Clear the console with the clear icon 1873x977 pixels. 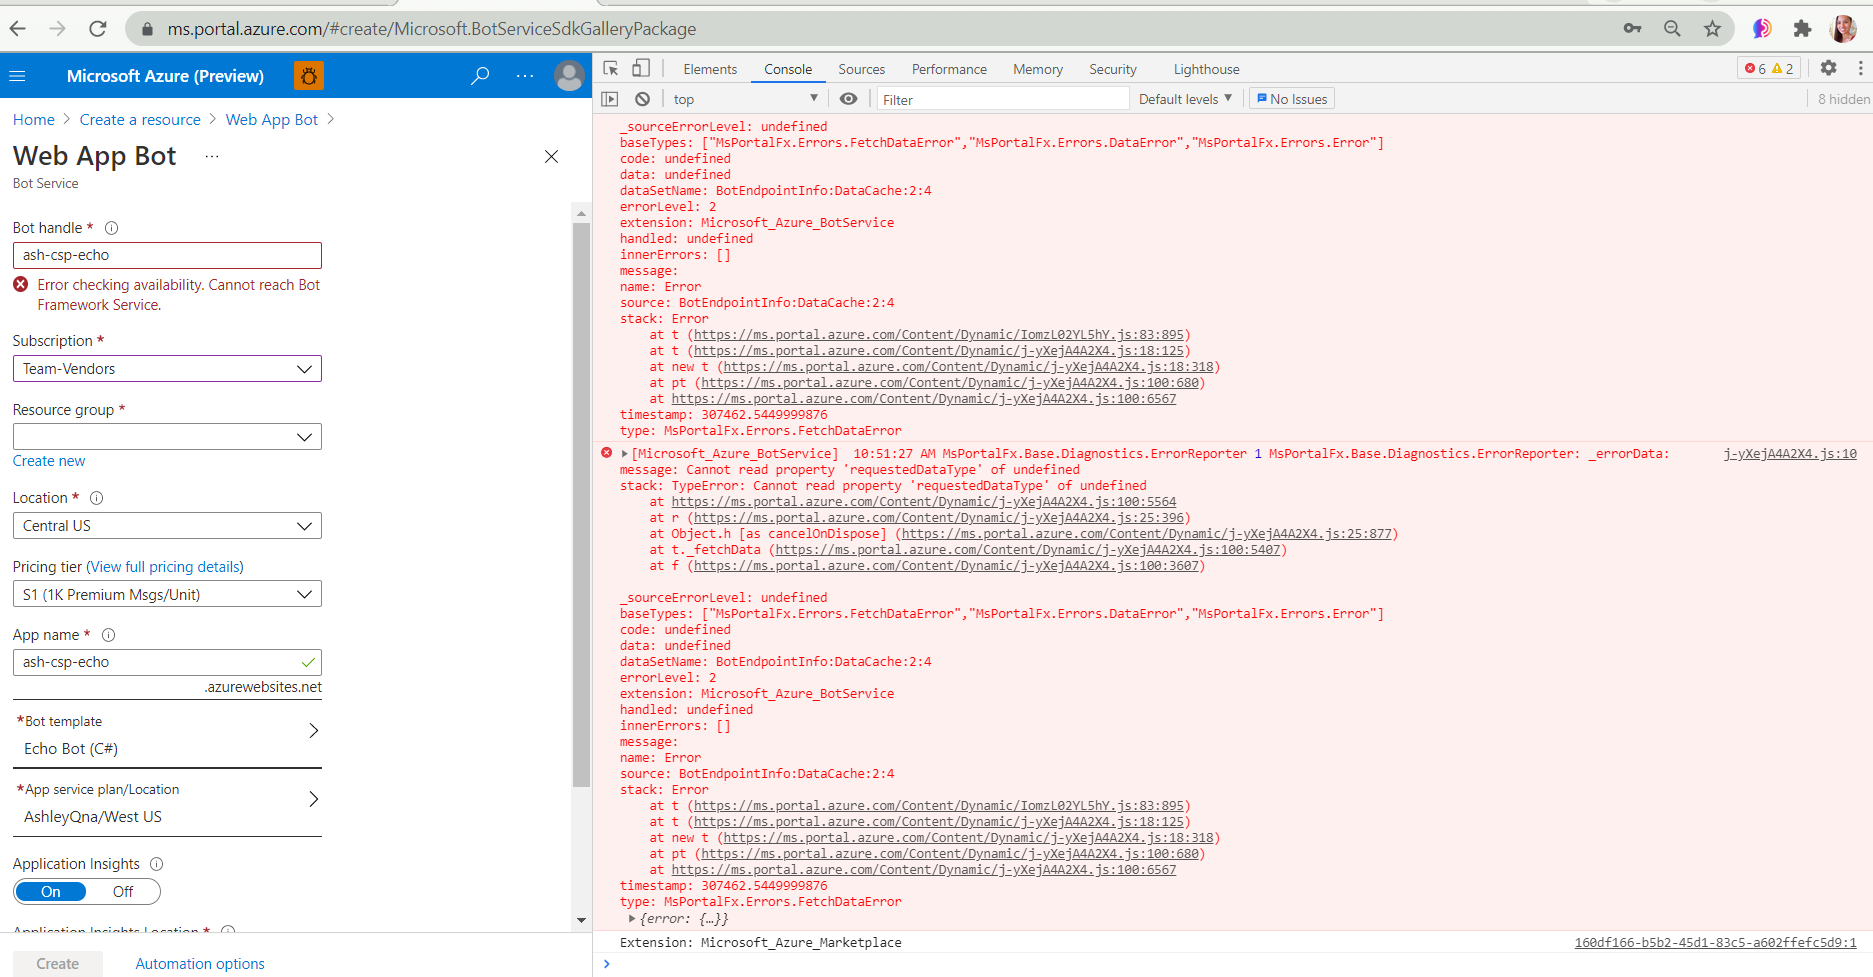(642, 98)
